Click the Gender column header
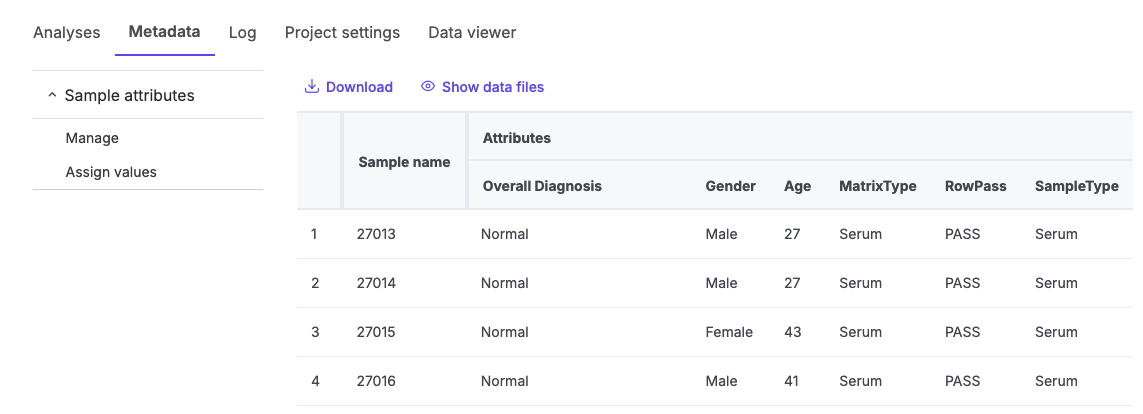The image size is (1143, 414). pyautogui.click(x=730, y=186)
